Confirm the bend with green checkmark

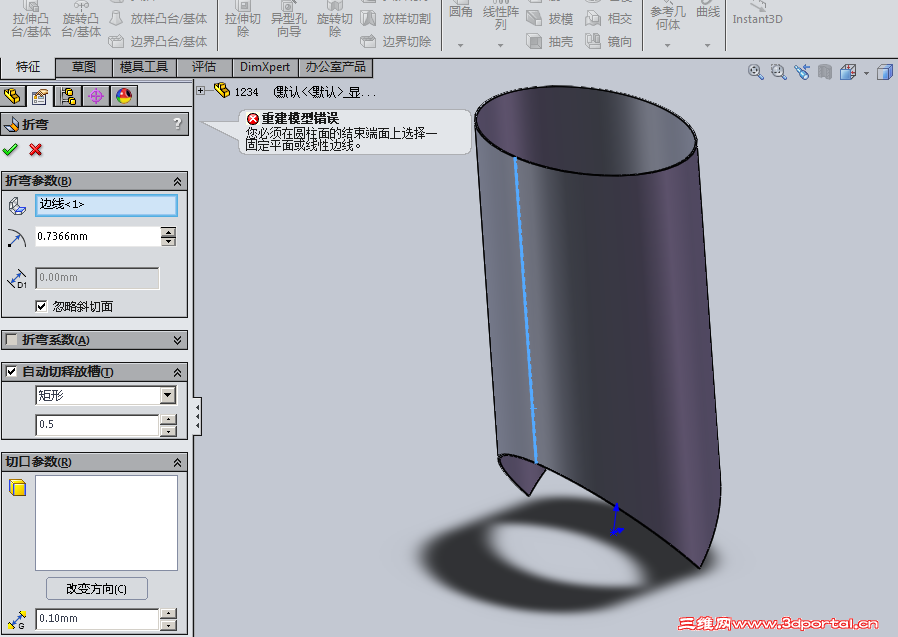point(10,150)
